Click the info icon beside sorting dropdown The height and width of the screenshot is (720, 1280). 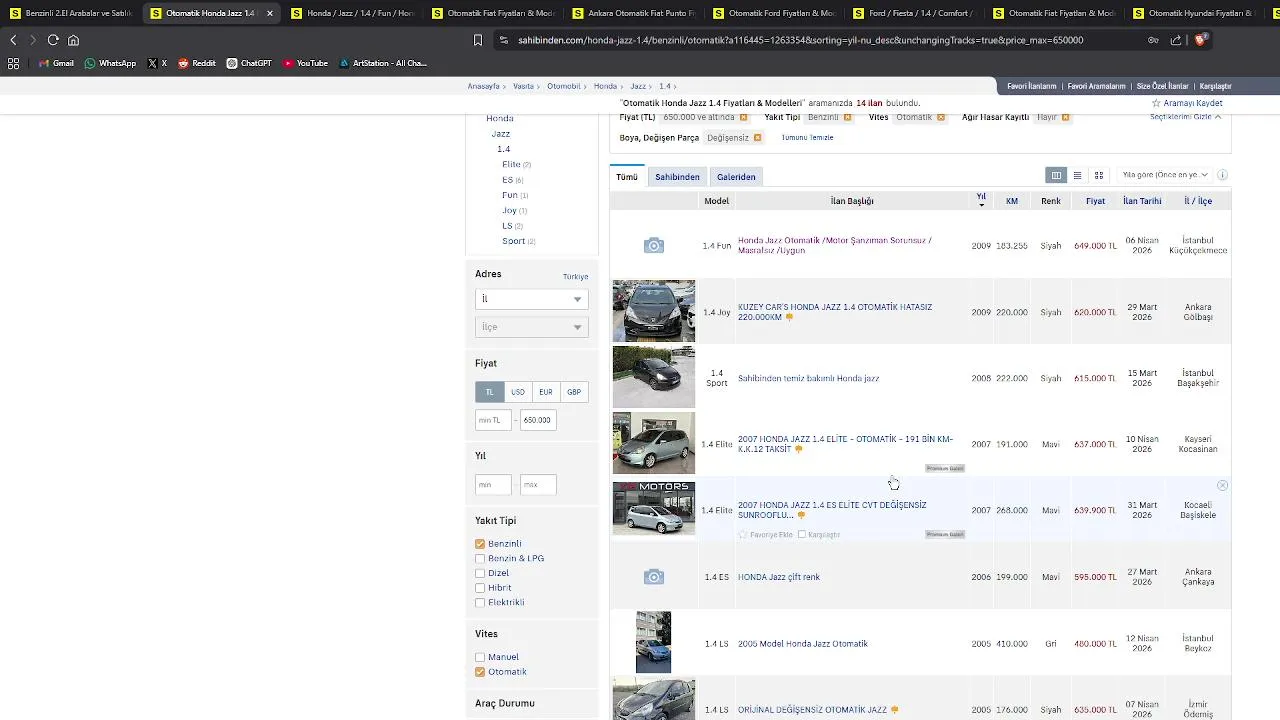pos(1222,175)
